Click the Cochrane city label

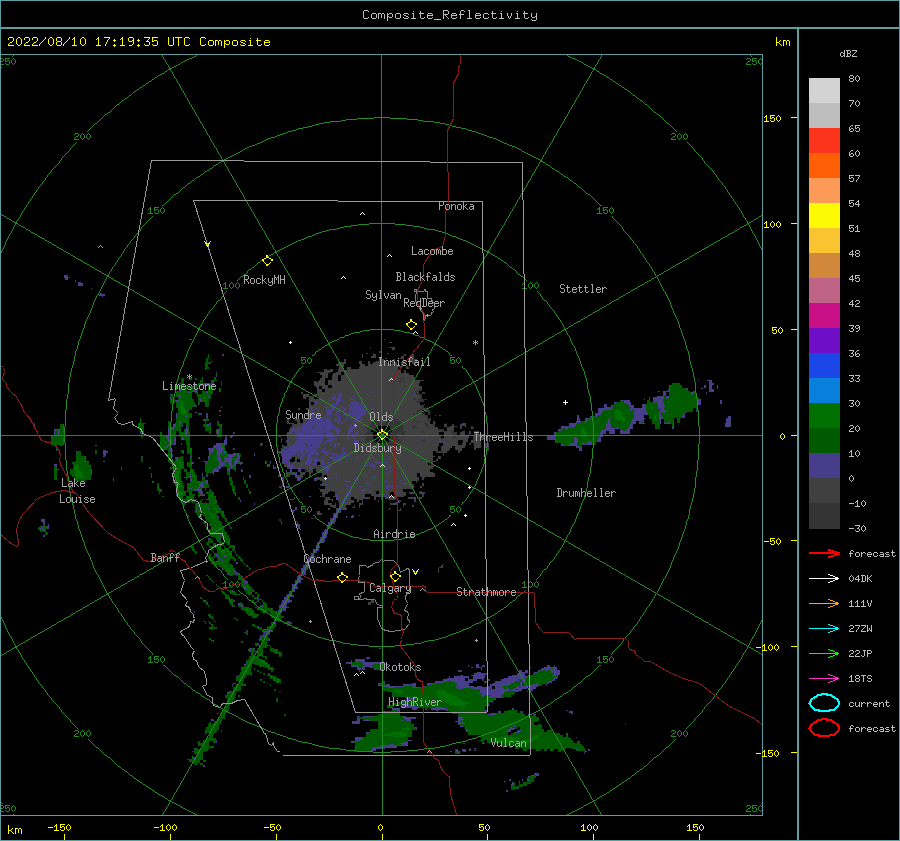(327, 559)
